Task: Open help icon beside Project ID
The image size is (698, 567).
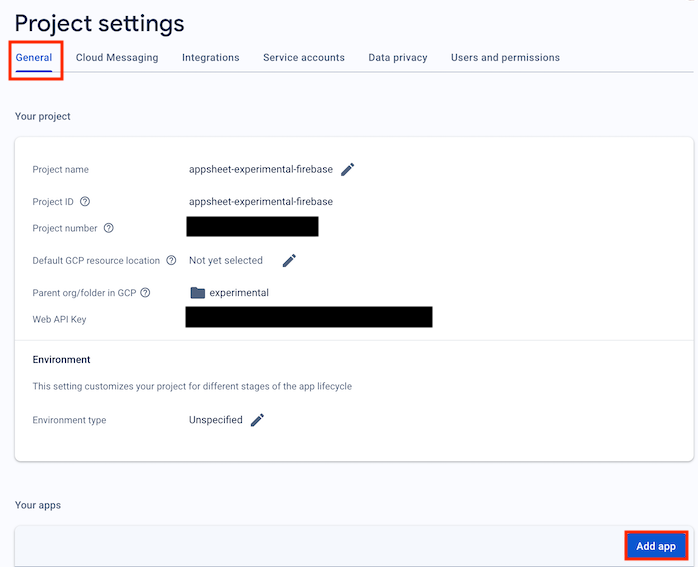Action: [x=85, y=202]
